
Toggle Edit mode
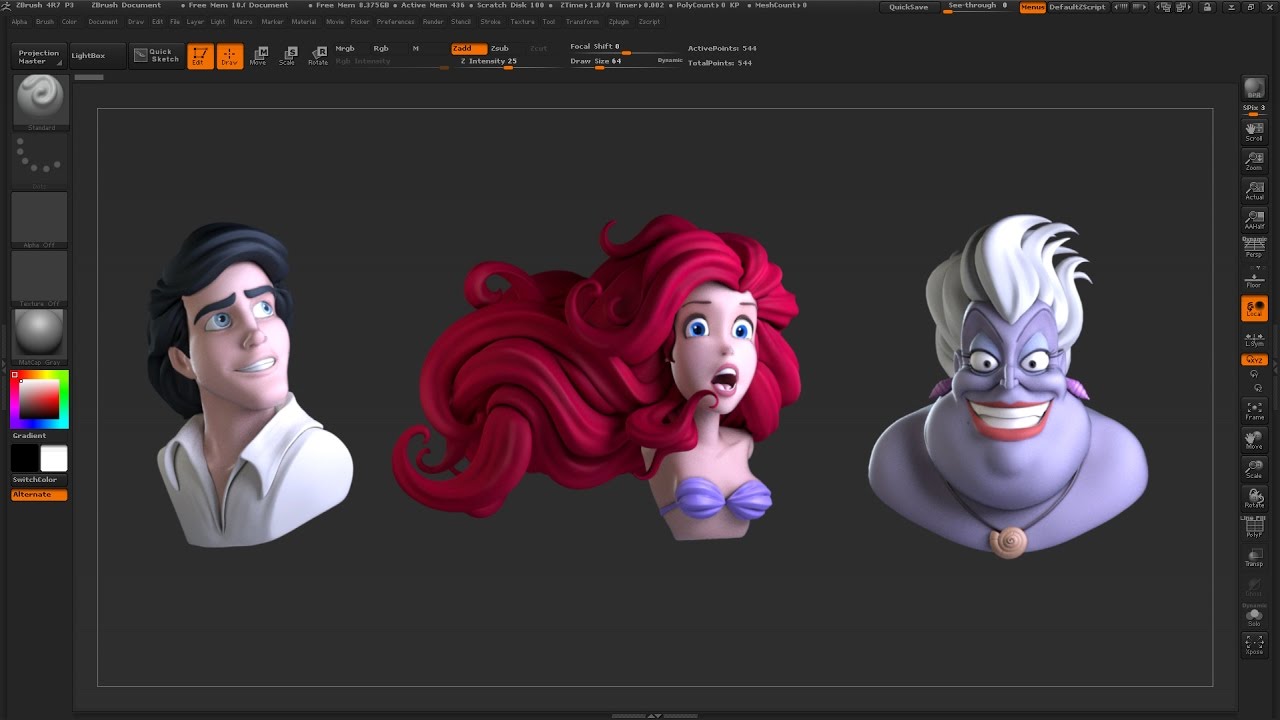tap(200, 56)
